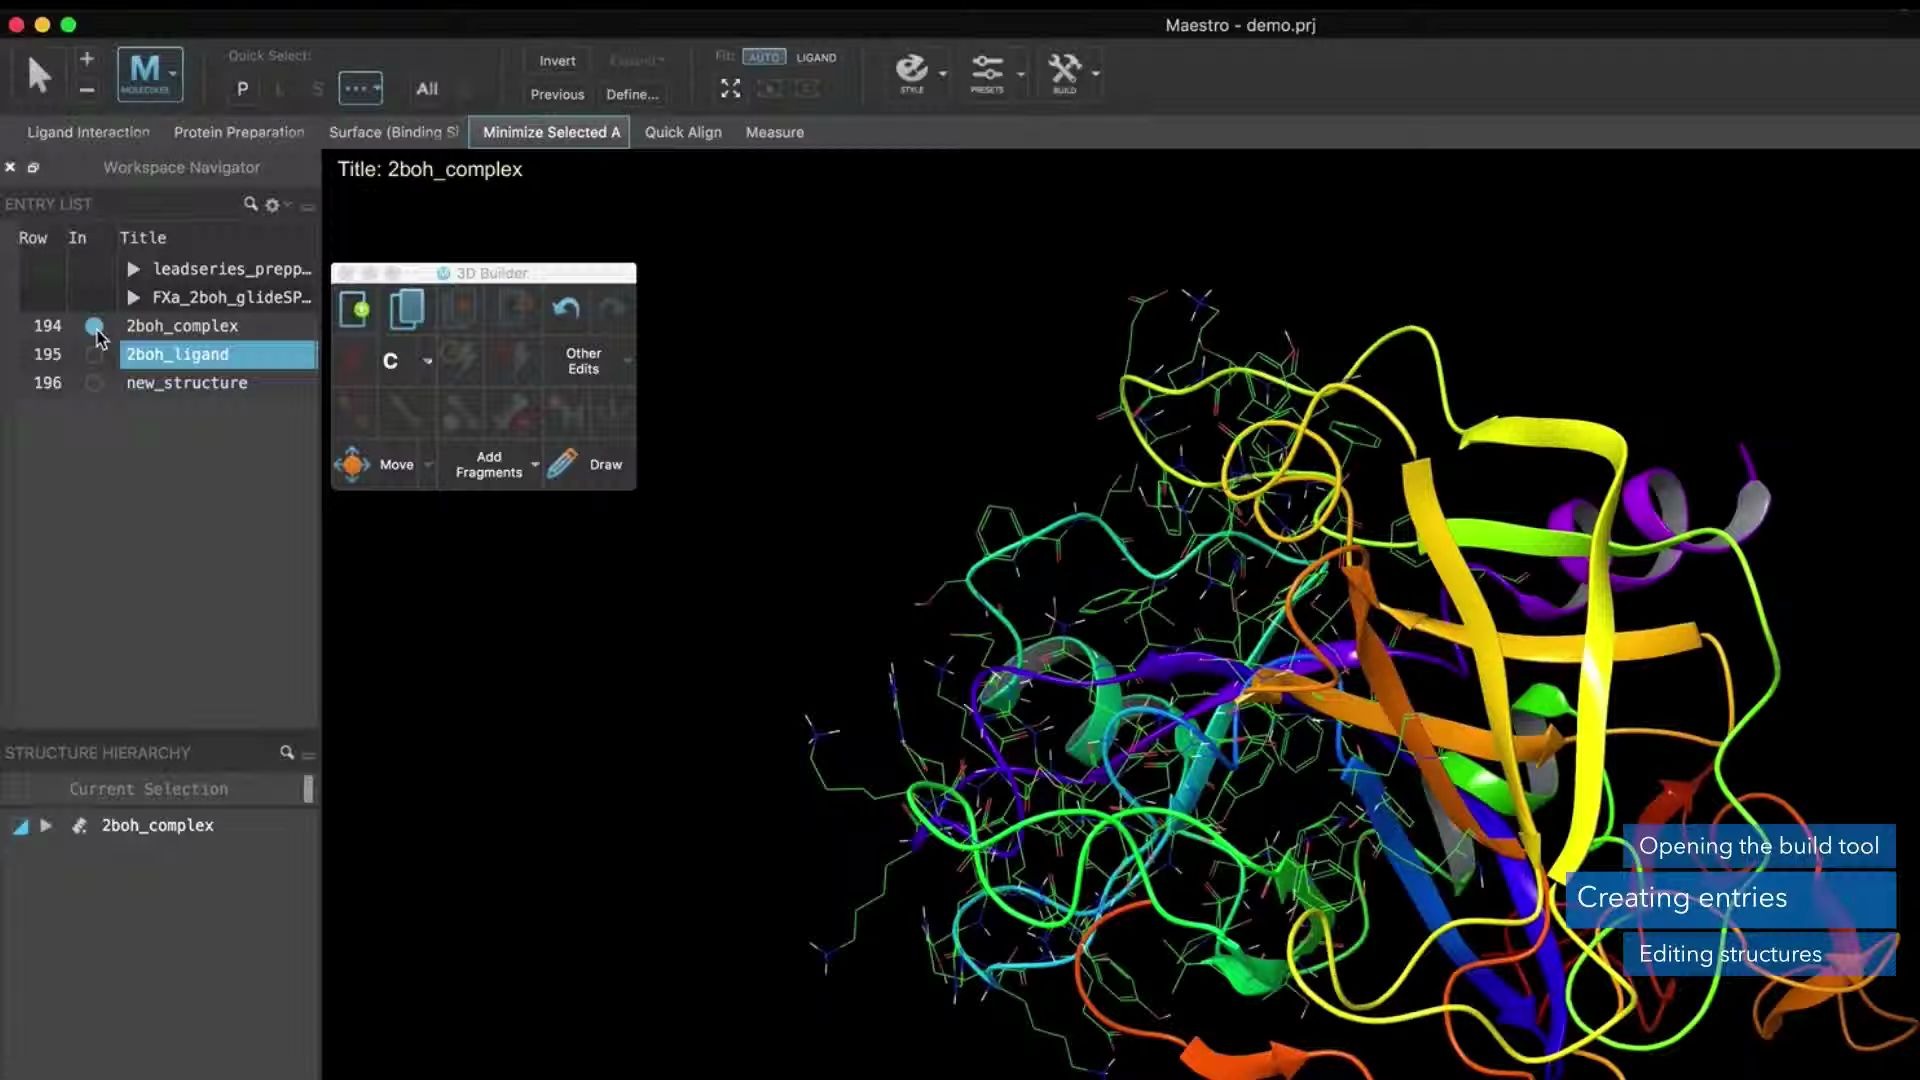This screenshot has width=1920, height=1080.
Task: Click the fit-to-screen expand icon
Action: [731, 89]
